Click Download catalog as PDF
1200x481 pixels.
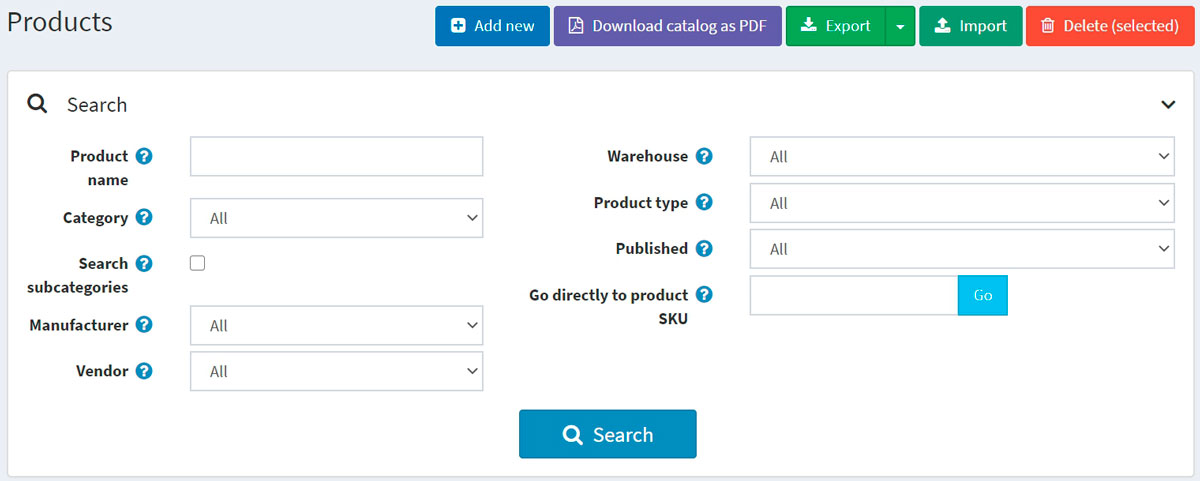(x=667, y=26)
